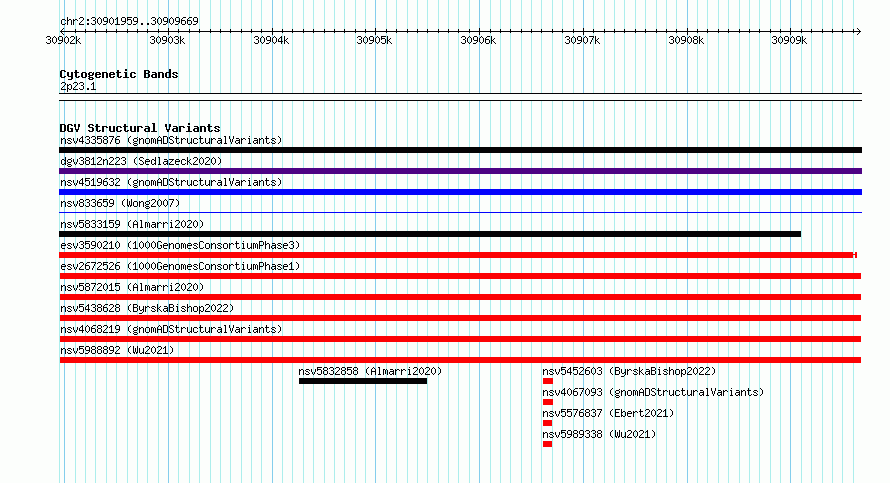Select the small red nsv5989338 marker
This screenshot has width=890, height=483.
(x=547, y=444)
